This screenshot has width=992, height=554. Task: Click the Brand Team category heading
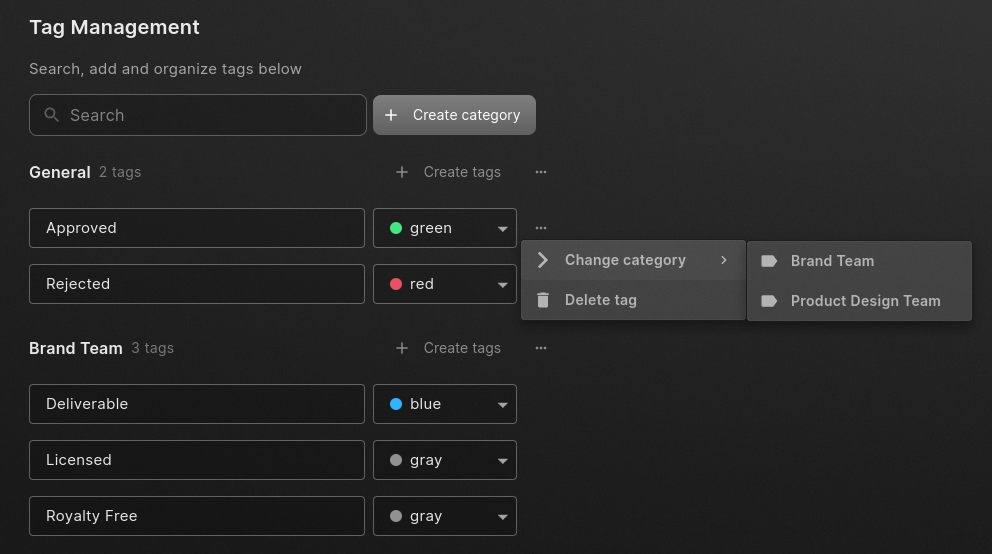pyautogui.click(x=76, y=348)
